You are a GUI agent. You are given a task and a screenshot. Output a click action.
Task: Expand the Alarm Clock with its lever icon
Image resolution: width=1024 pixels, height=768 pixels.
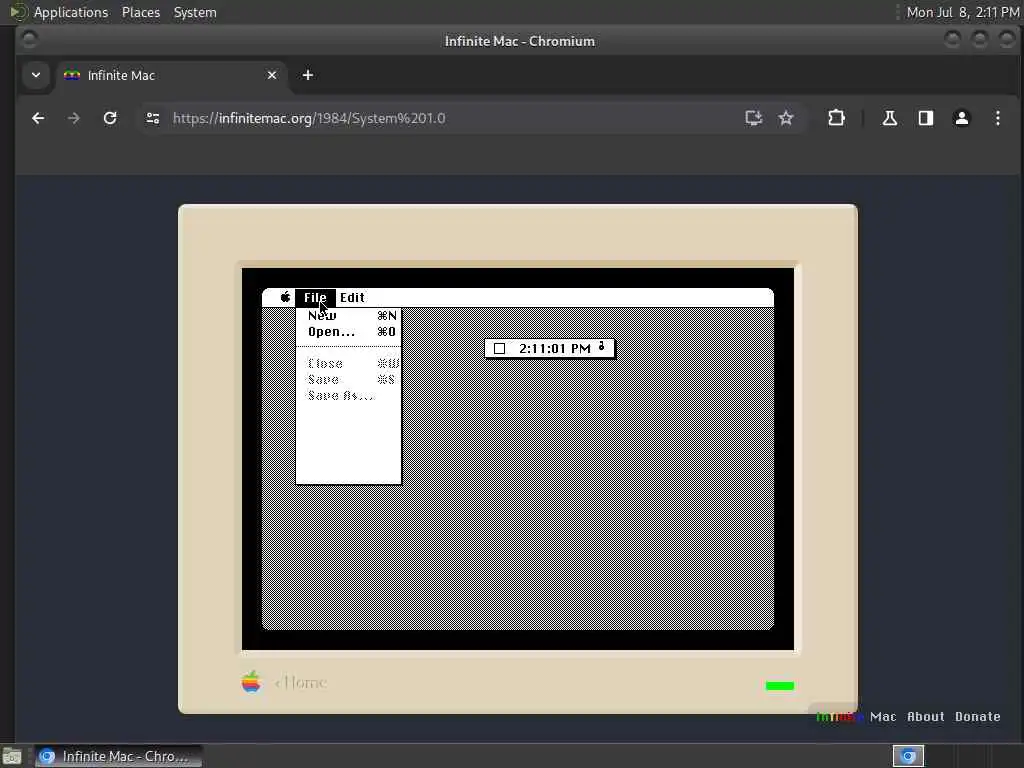click(601, 347)
